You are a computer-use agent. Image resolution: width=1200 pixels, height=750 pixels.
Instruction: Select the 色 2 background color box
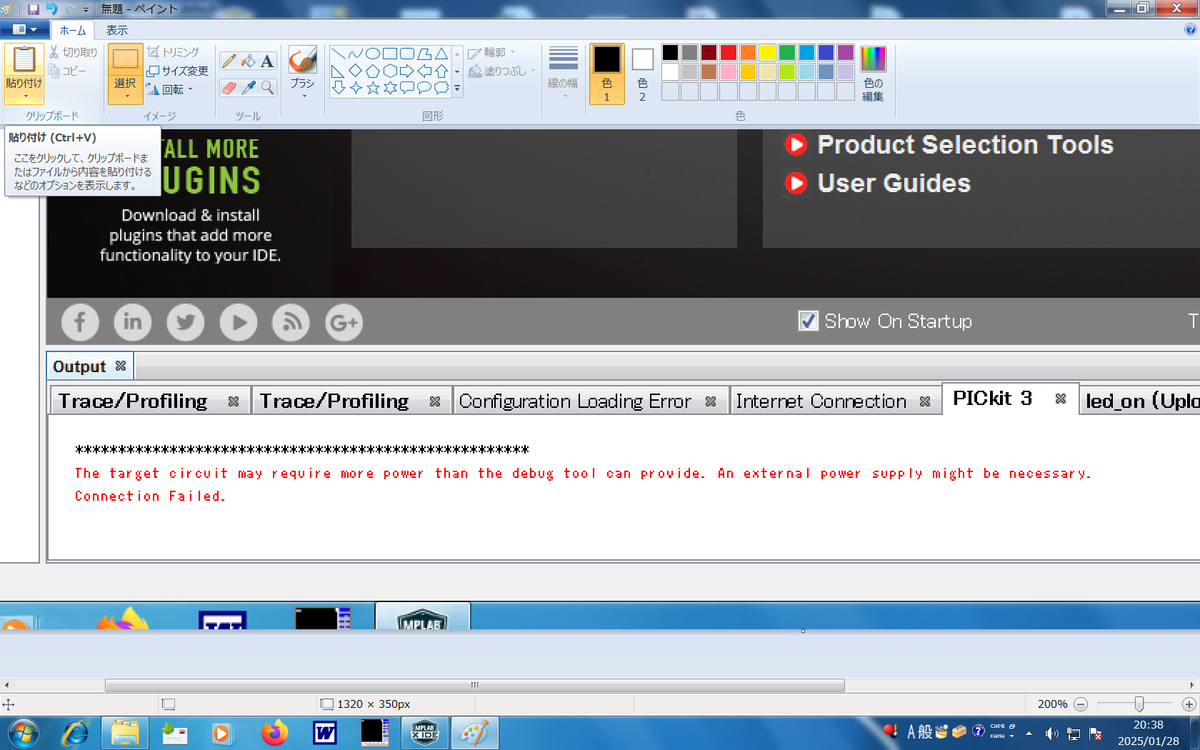pos(642,73)
